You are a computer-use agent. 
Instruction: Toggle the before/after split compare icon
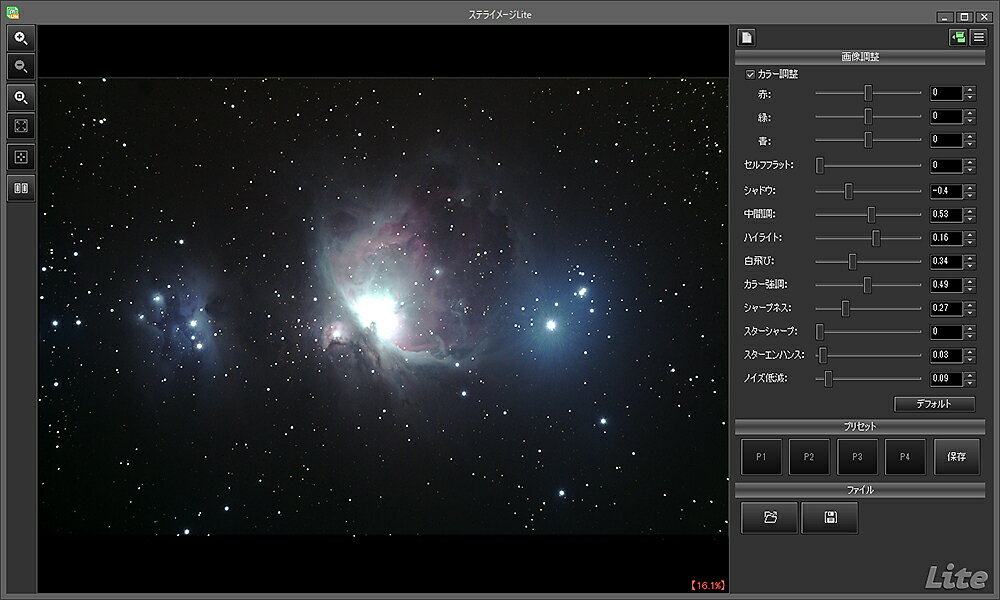21,188
